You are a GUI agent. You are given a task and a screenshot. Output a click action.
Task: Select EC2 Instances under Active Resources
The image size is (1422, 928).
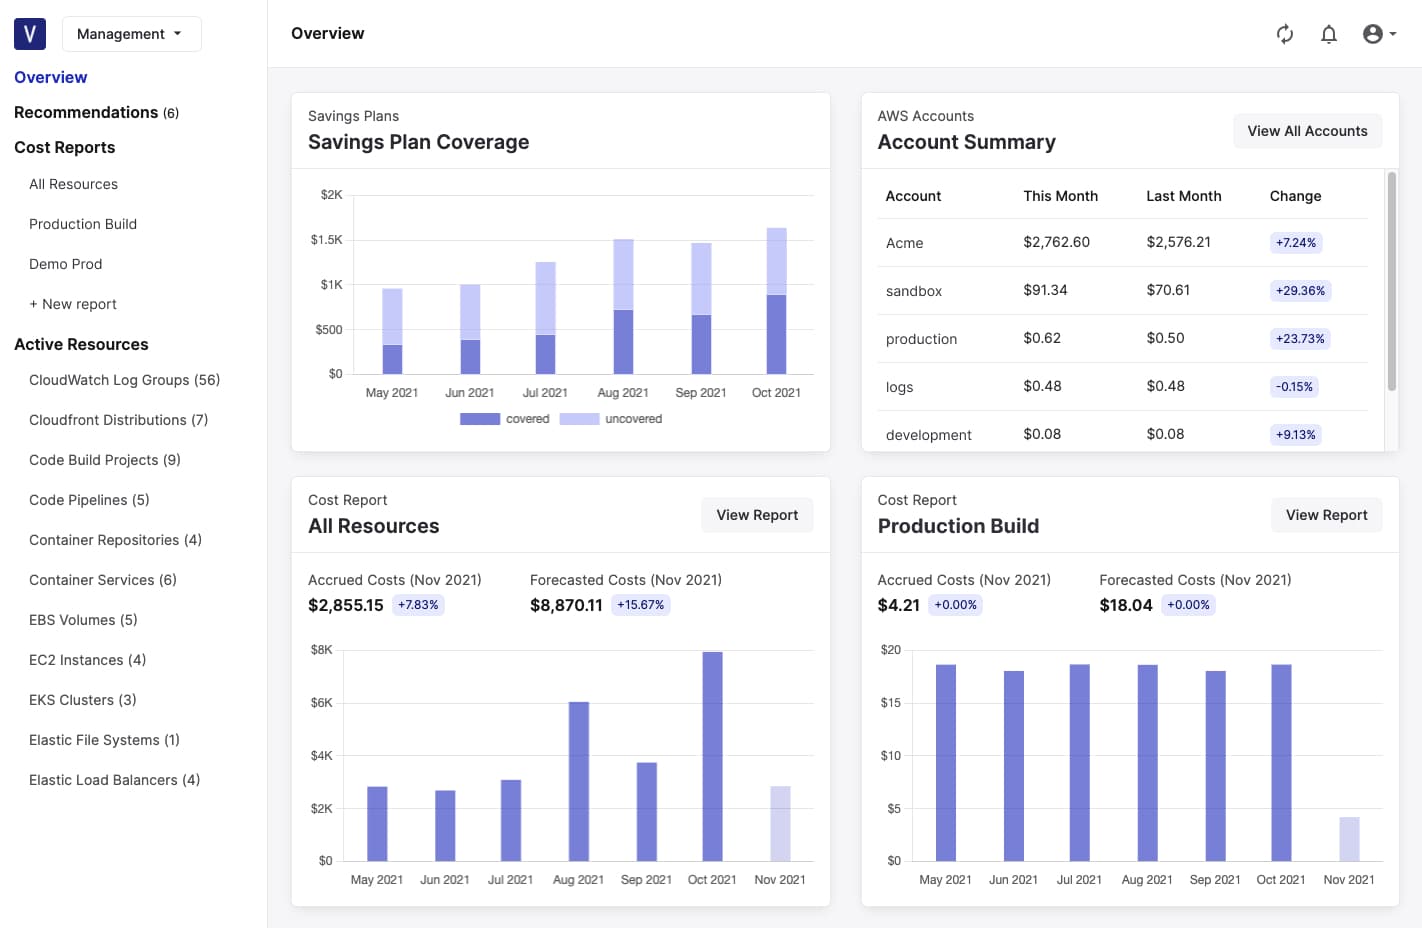(87, 659)
